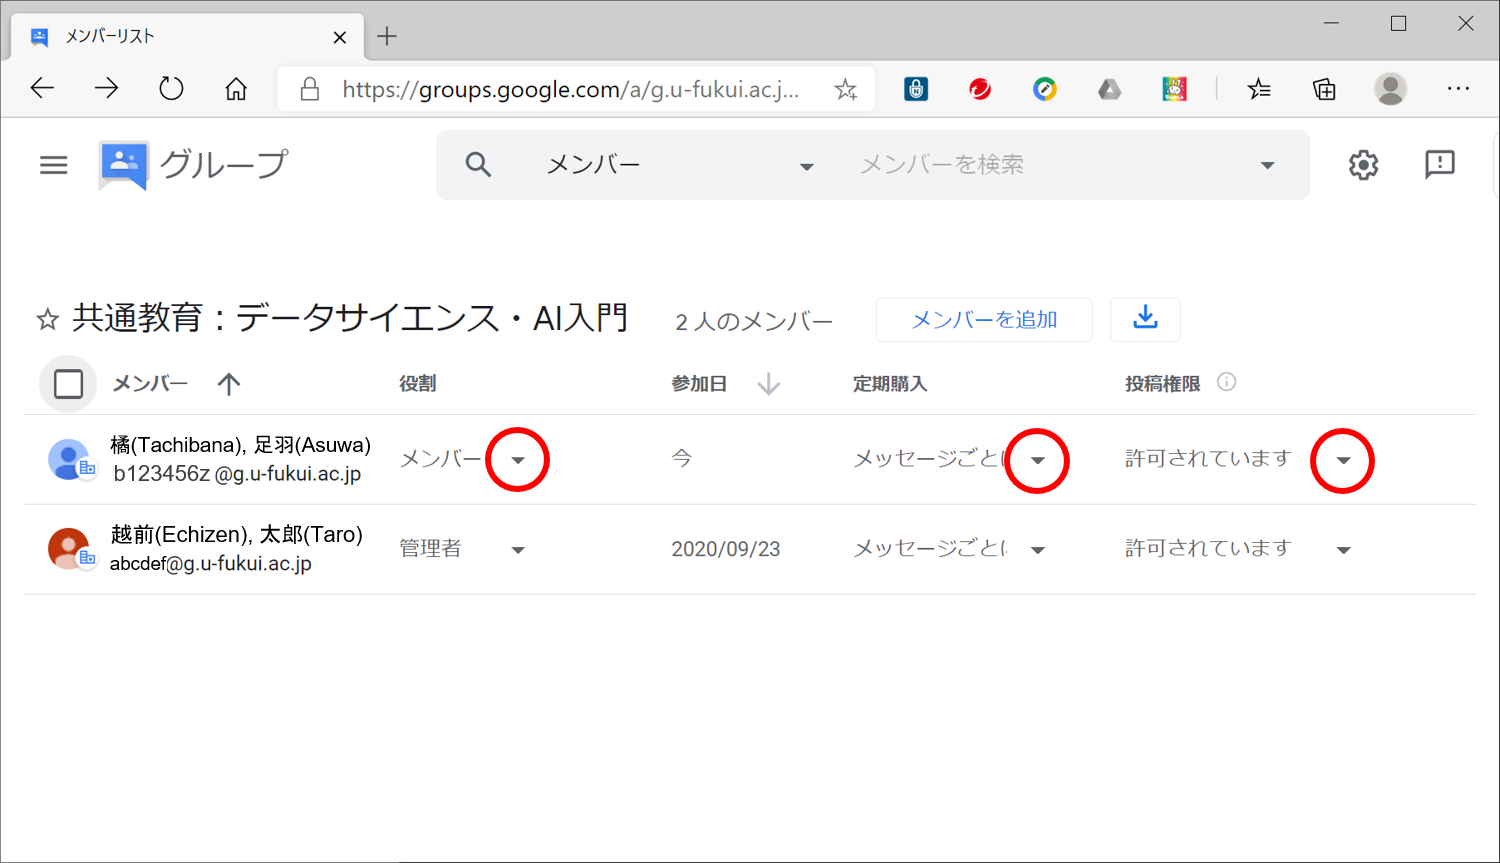Sort by 参加日 using down arrow
The image size is (1500, 863).
[768, 384]
